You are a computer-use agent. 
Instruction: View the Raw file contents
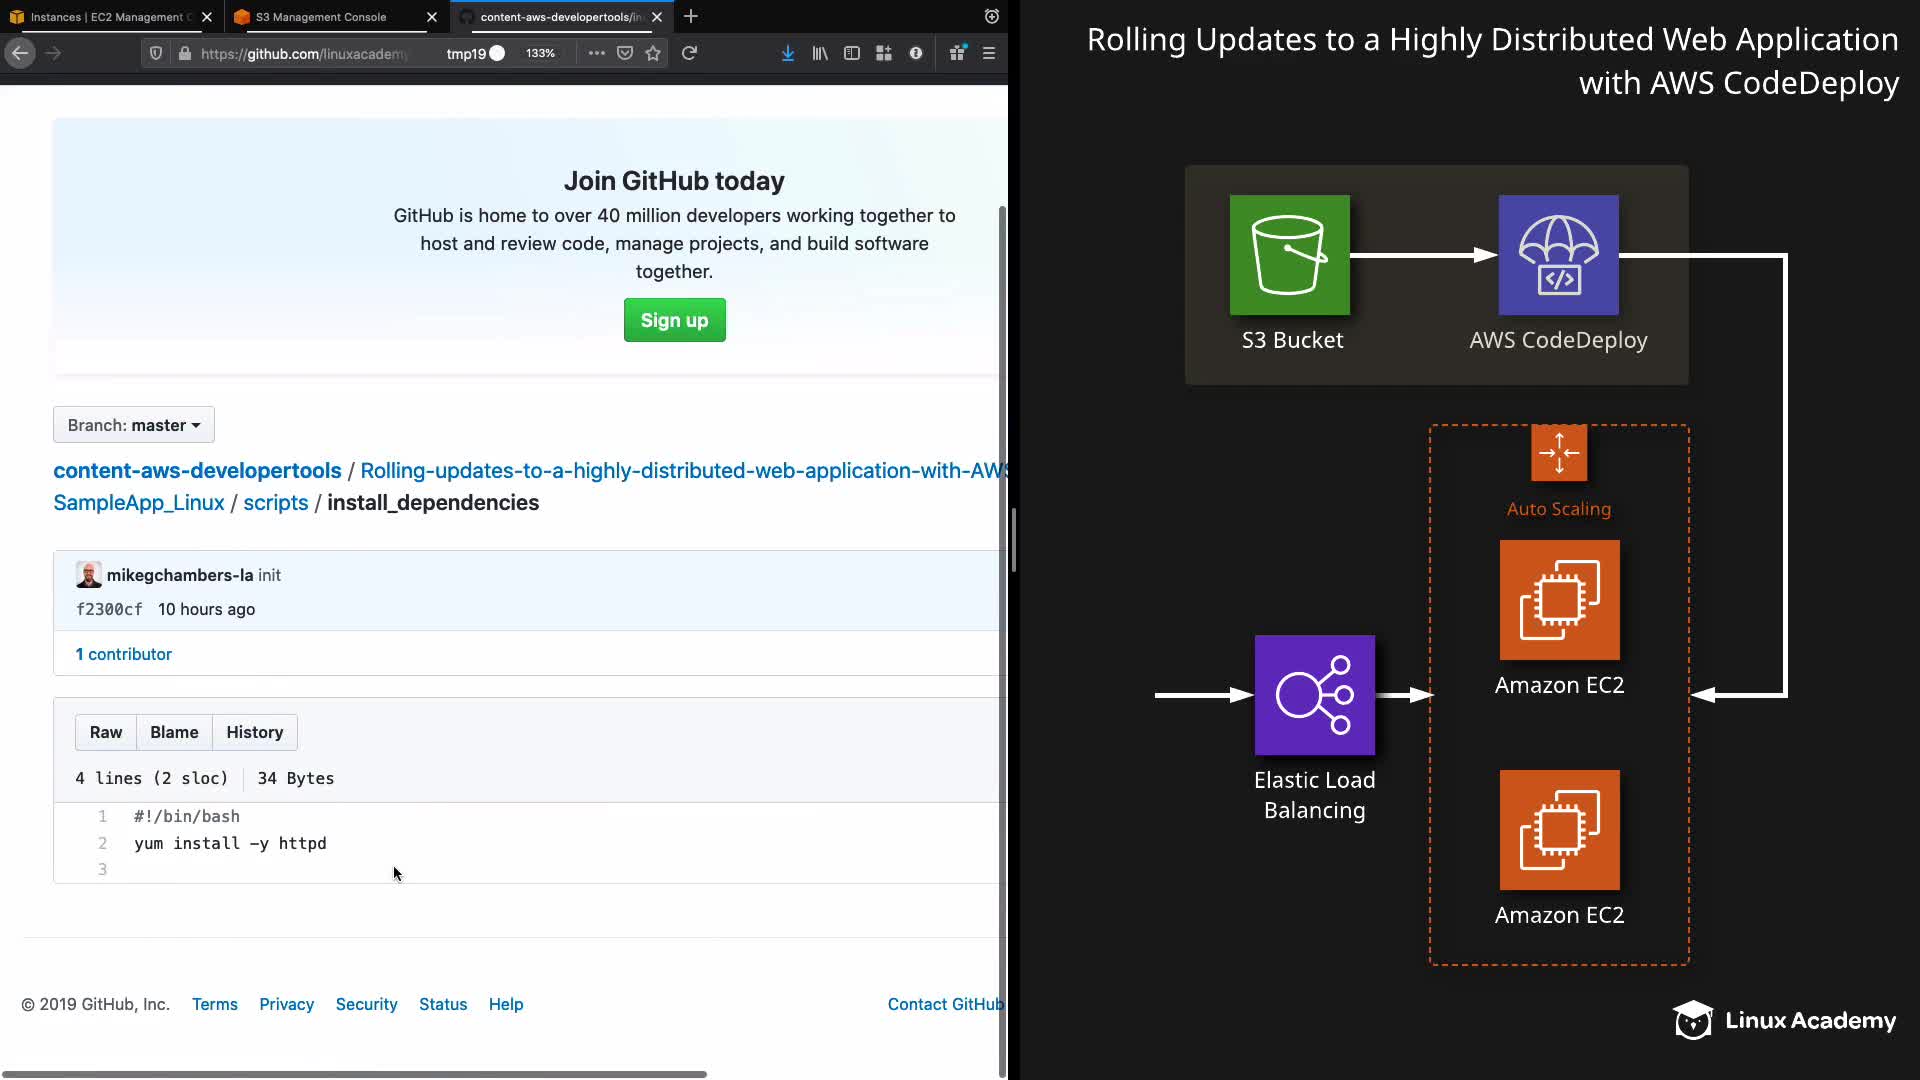pos(106,732)
